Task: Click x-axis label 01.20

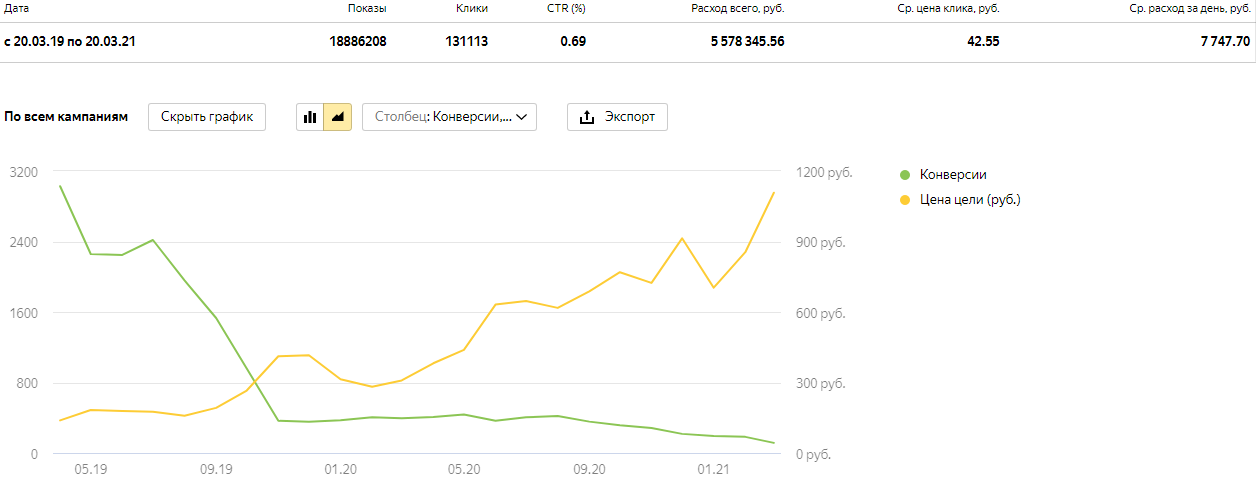Action: coord(341,469)
